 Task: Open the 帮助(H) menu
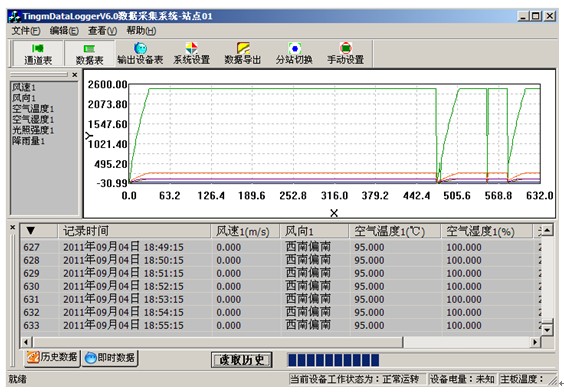141,31
